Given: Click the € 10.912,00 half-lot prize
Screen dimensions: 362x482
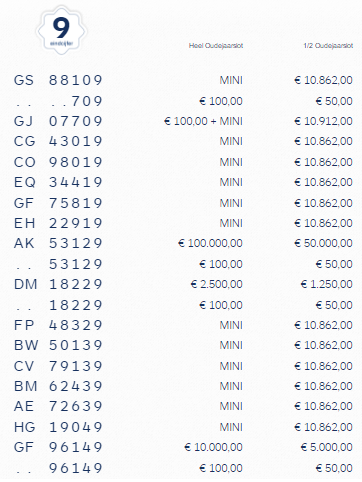Looking at the screenshot, I should pos(323,121).
